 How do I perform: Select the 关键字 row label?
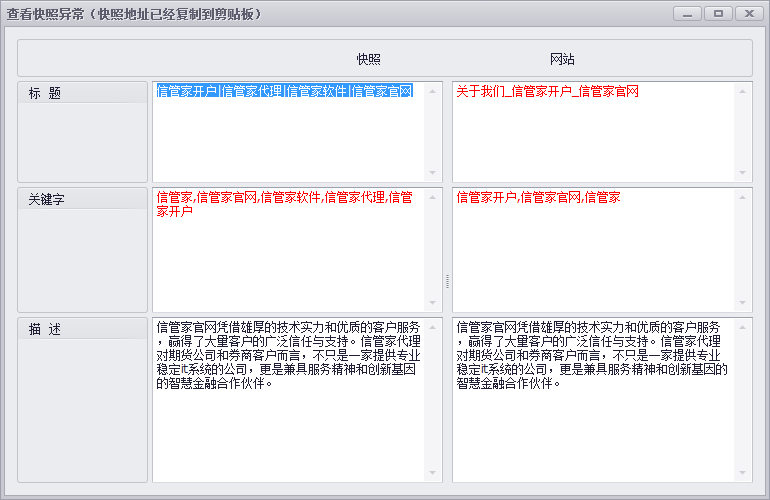tap(82, 199)
